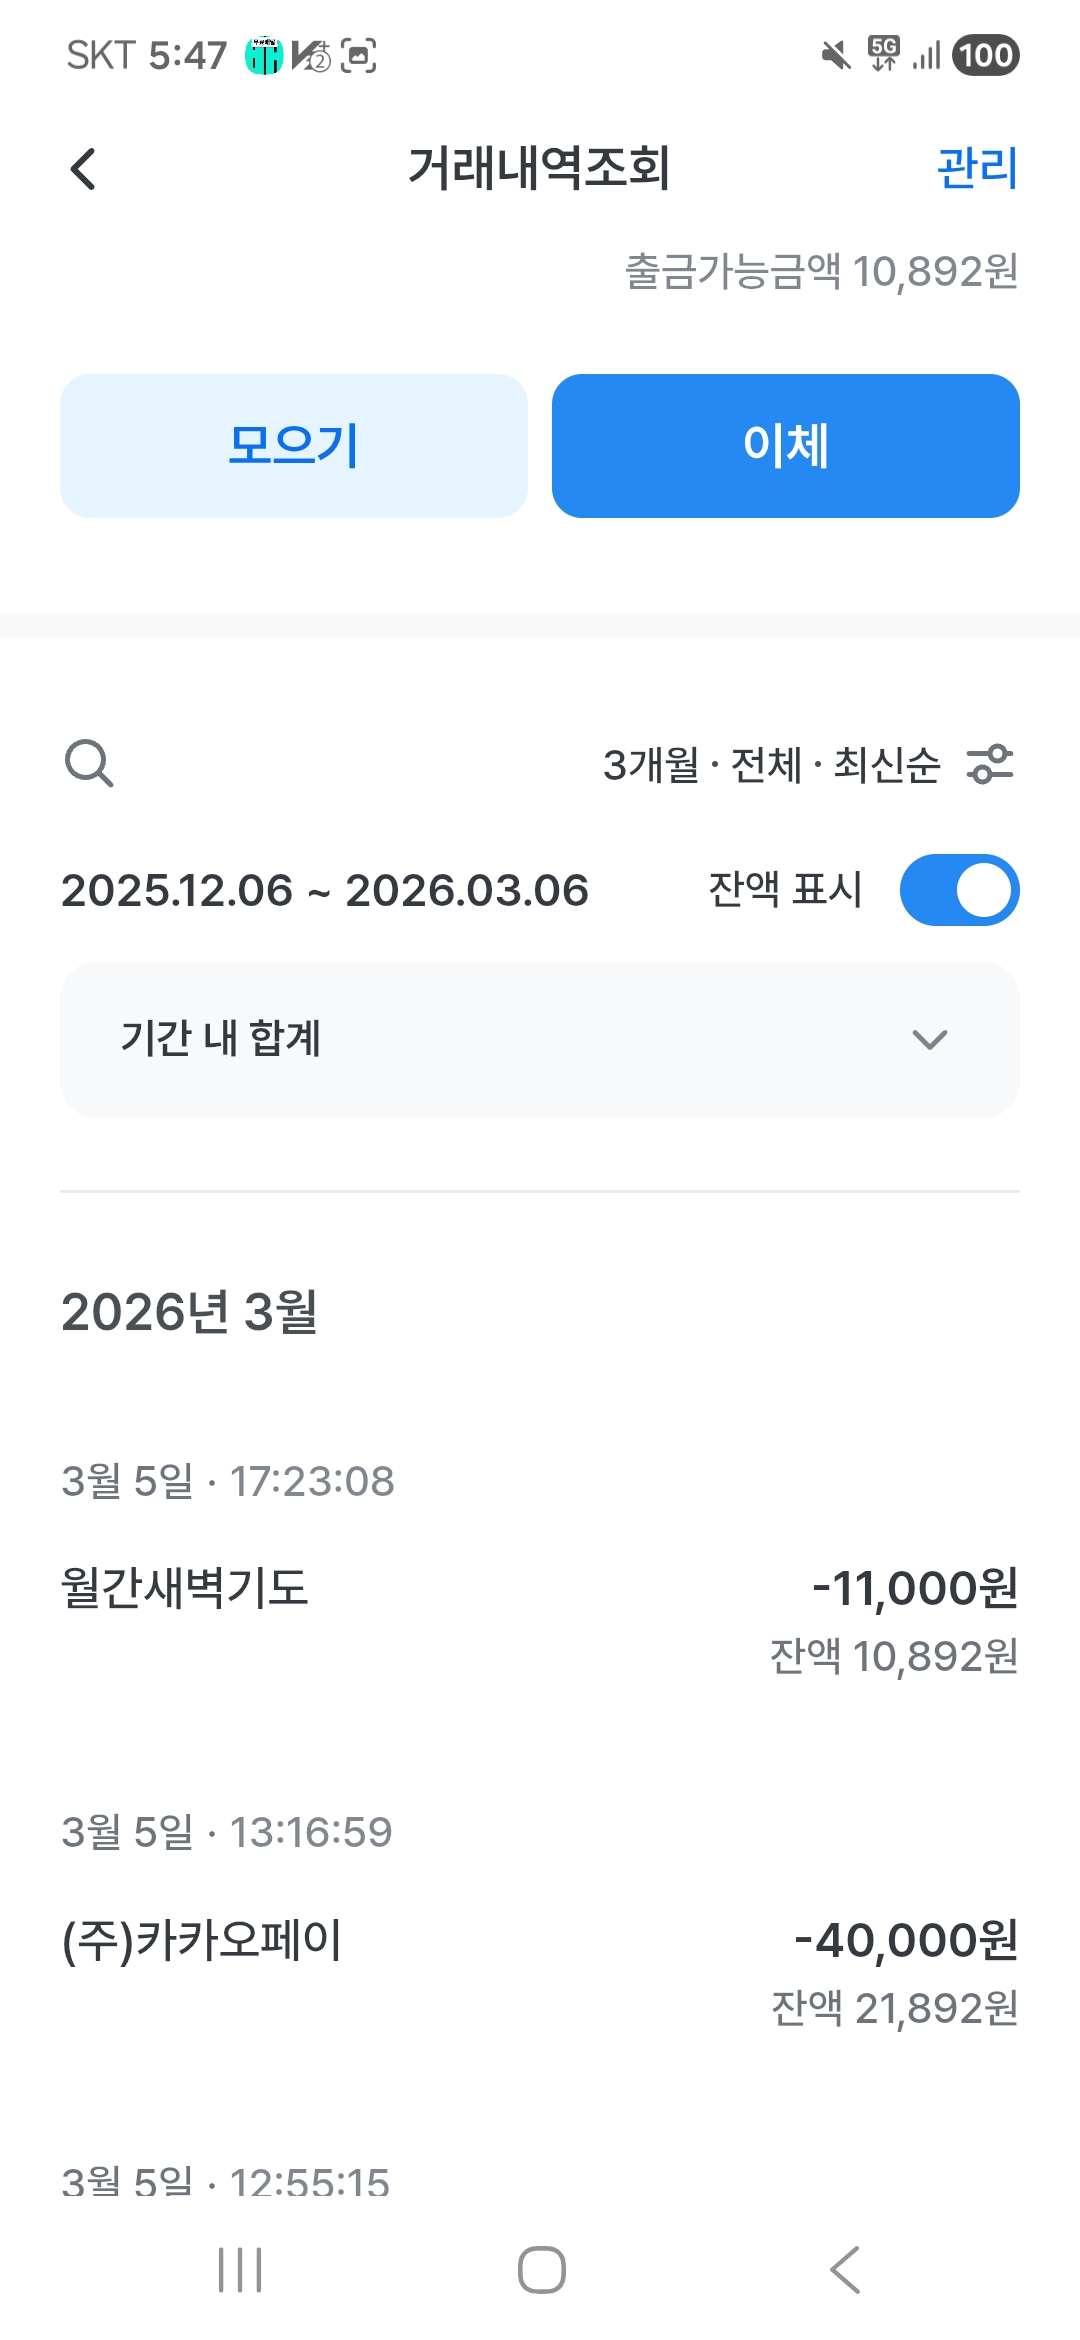Tap the date range 2025.12.06 ~ 2026.03.06
The height and width of the screenshot is (2340, 1080).
(325, 890)
